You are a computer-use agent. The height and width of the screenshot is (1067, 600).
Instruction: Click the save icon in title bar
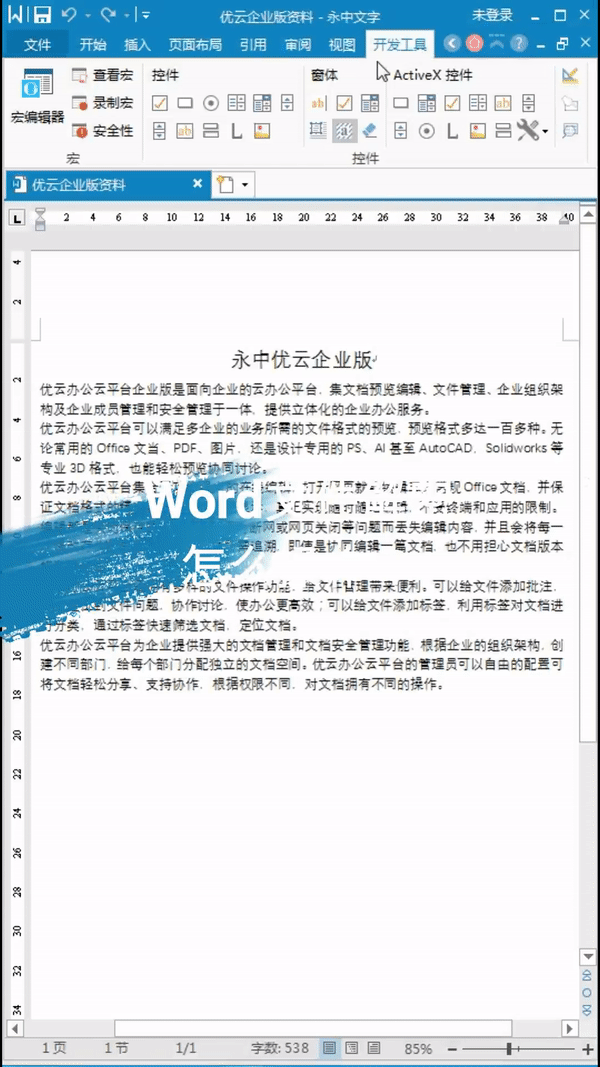click(41, 15)
